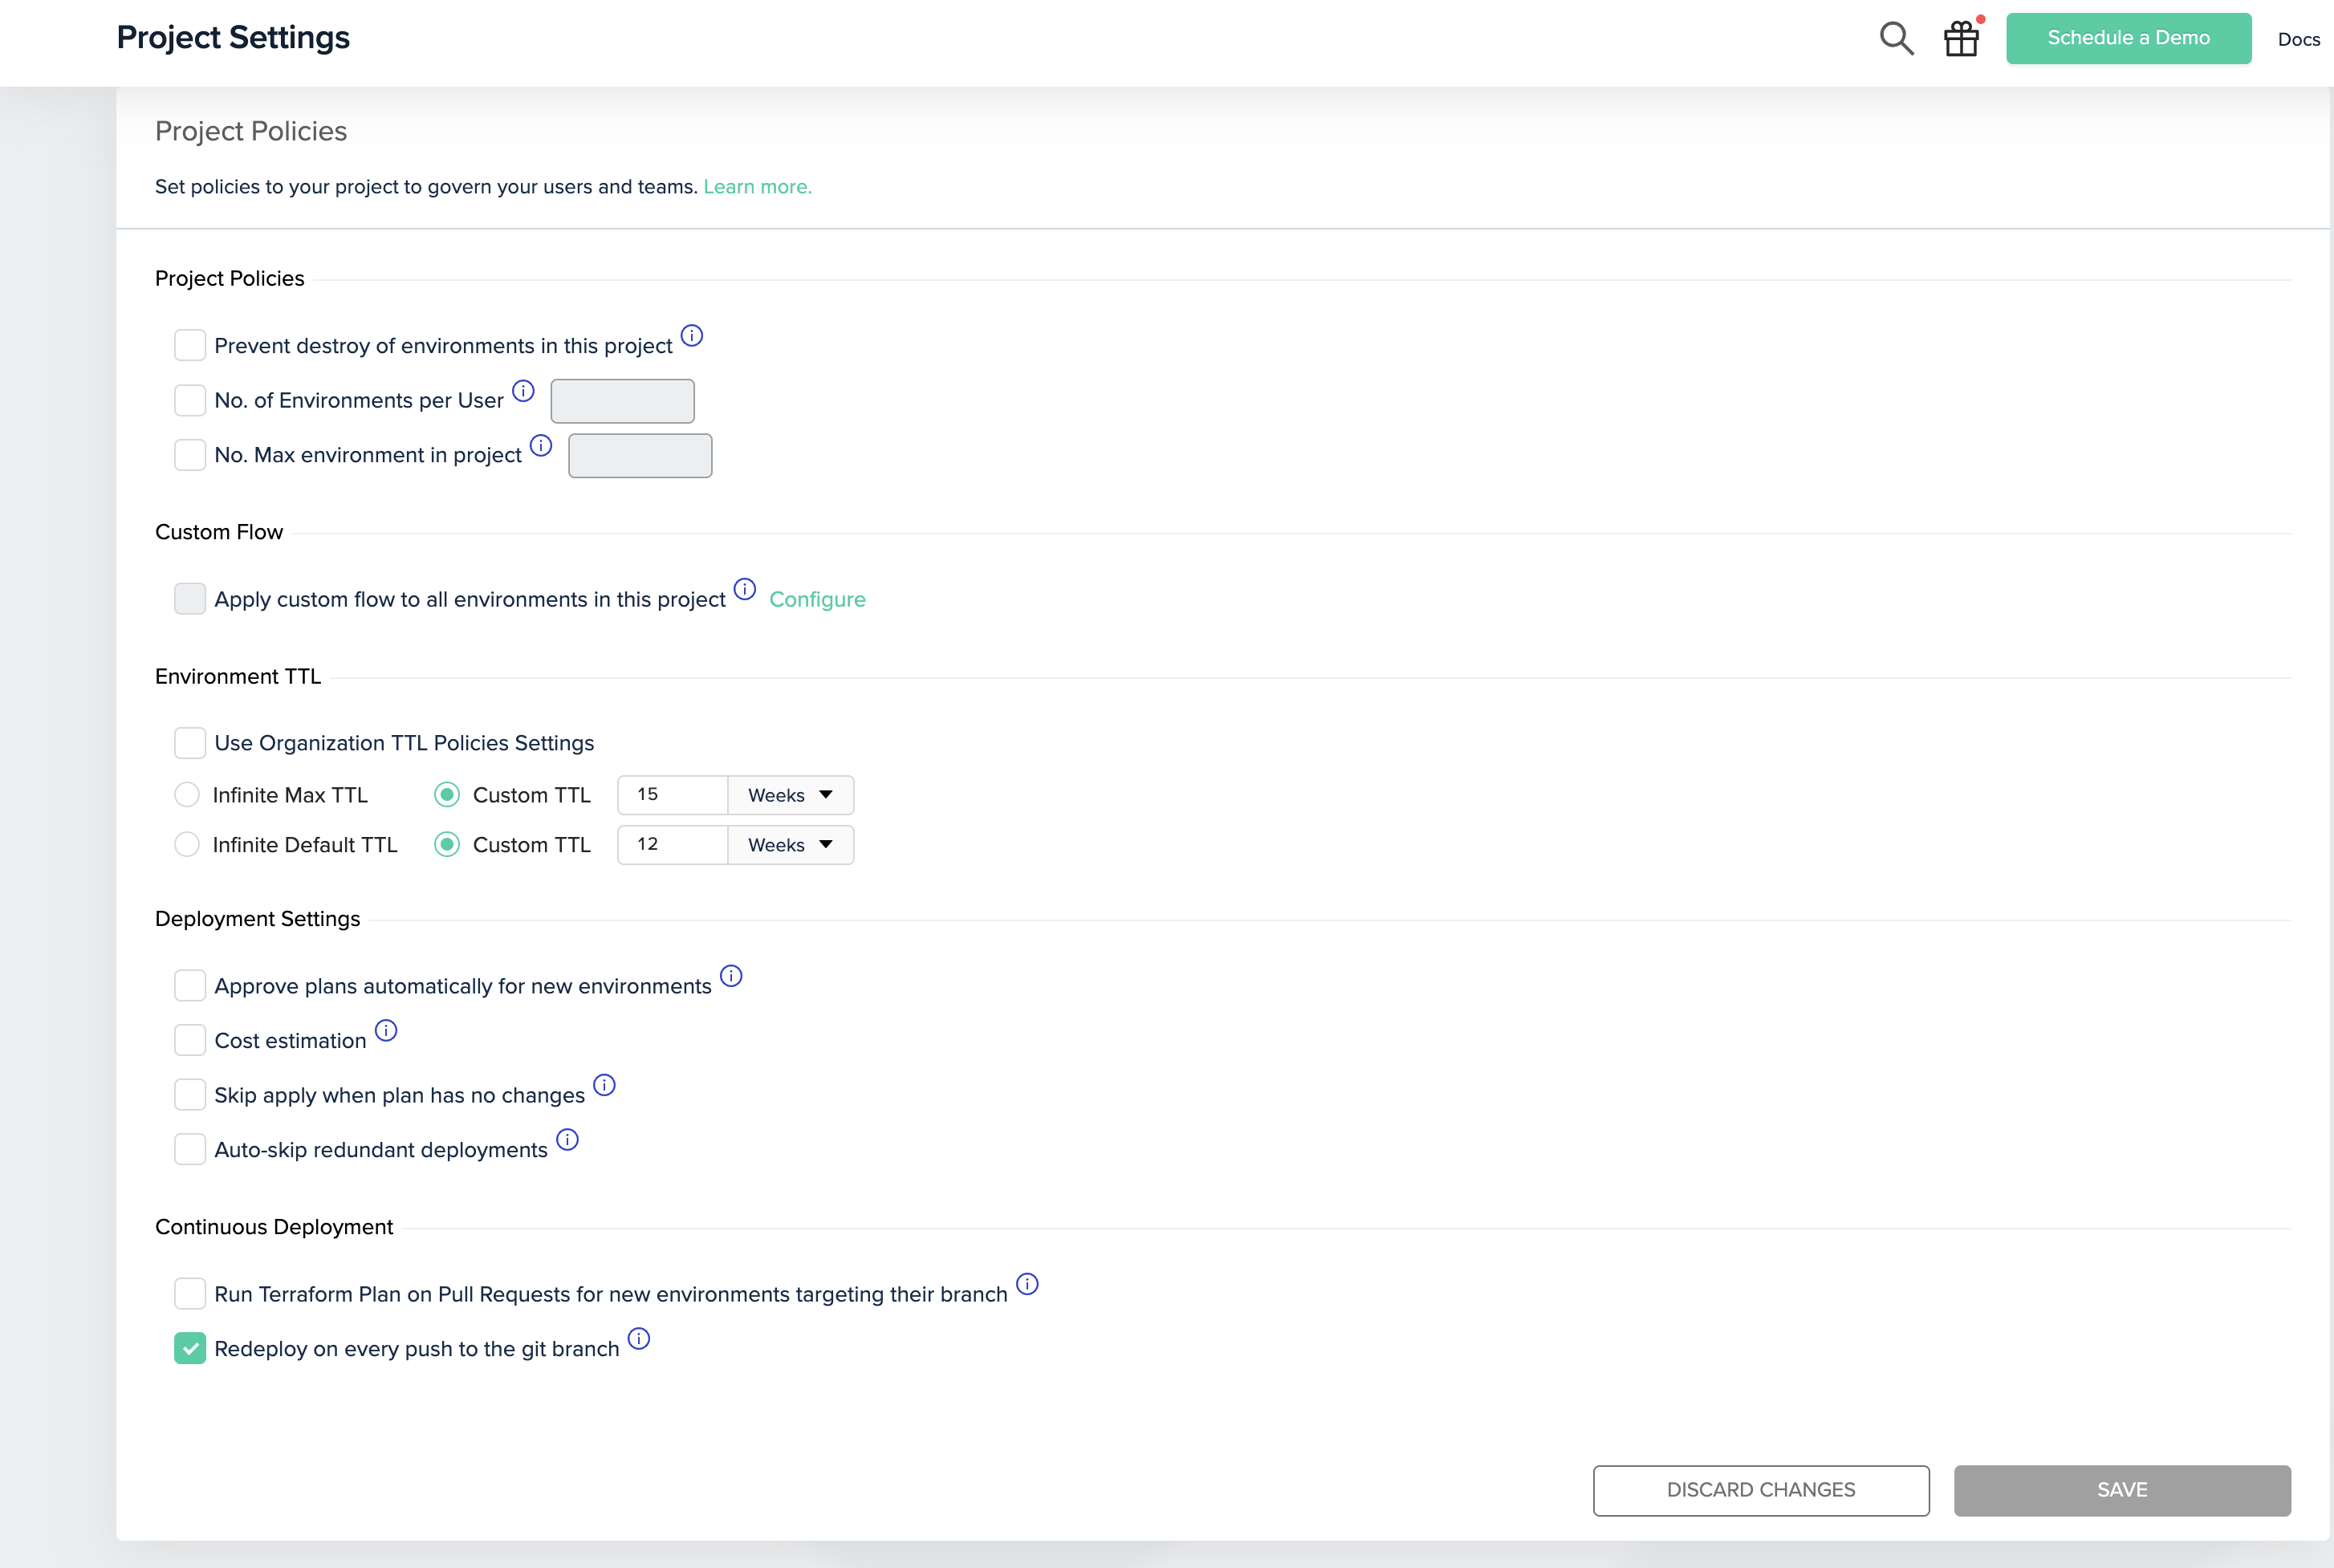2334x1568 pixels.
Task: Click the Configure link for custom flow
Action: 817,599
